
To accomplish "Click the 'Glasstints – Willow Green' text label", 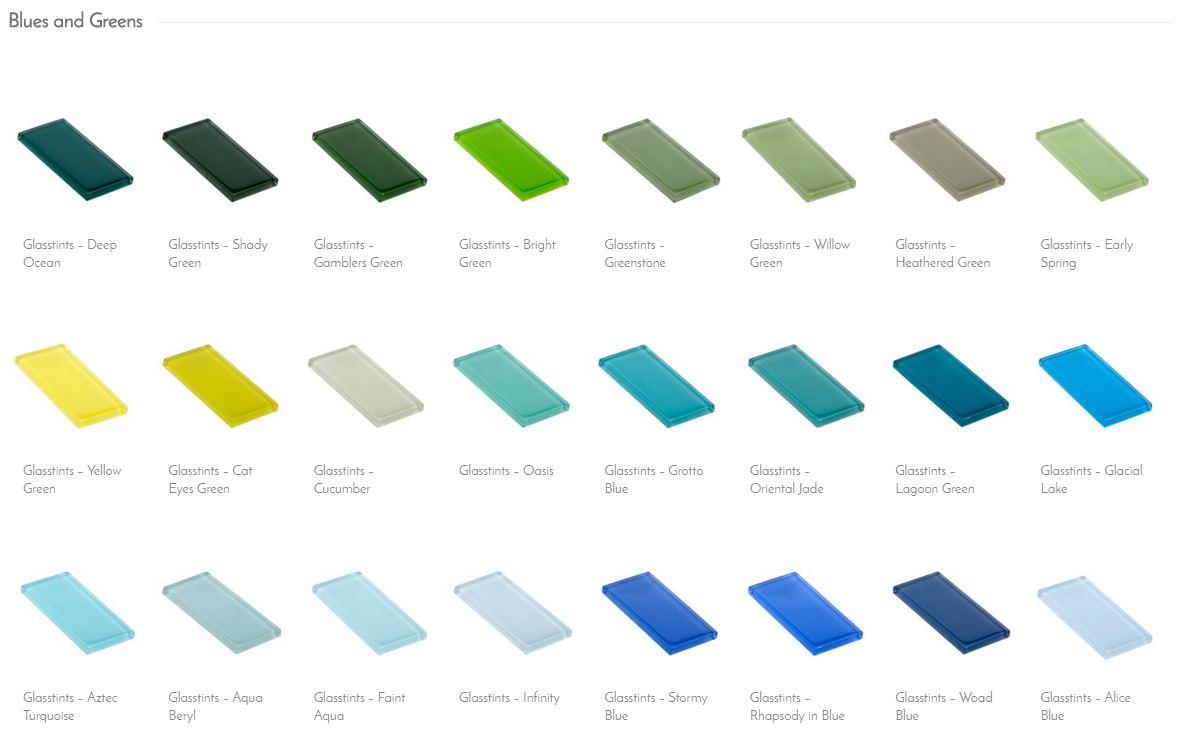I will (x=799, y=253).
